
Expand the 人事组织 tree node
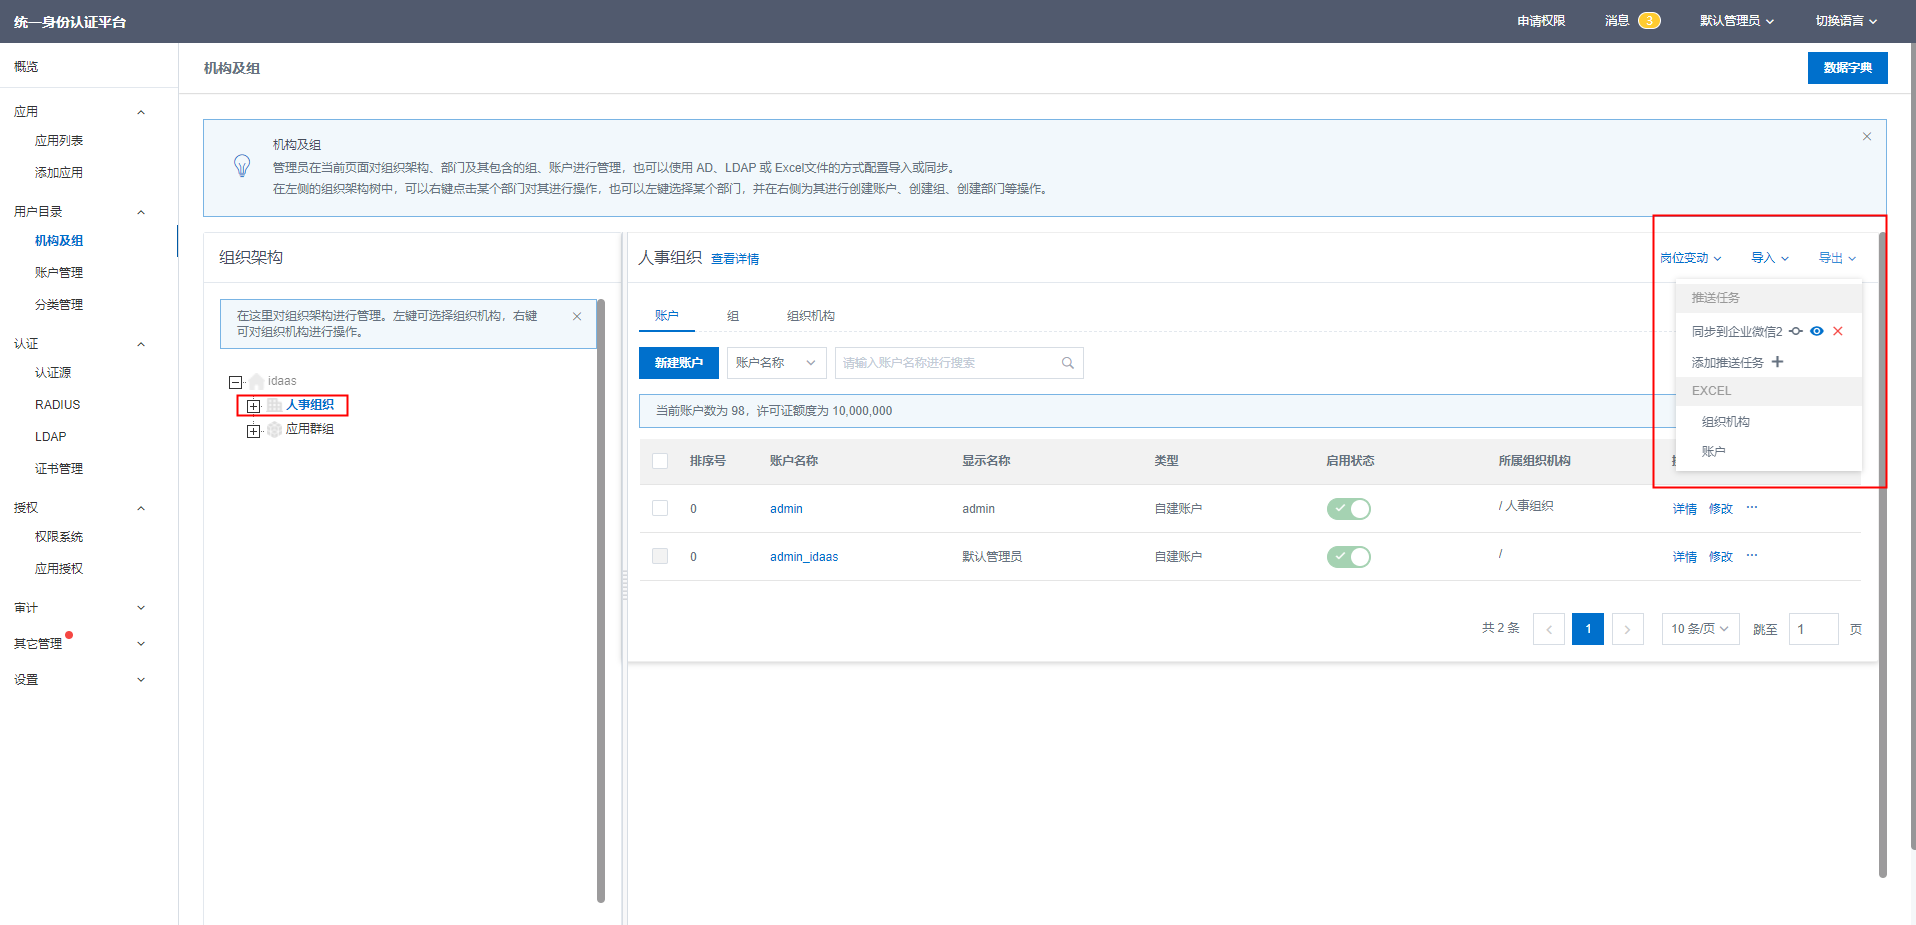(254, 406)
